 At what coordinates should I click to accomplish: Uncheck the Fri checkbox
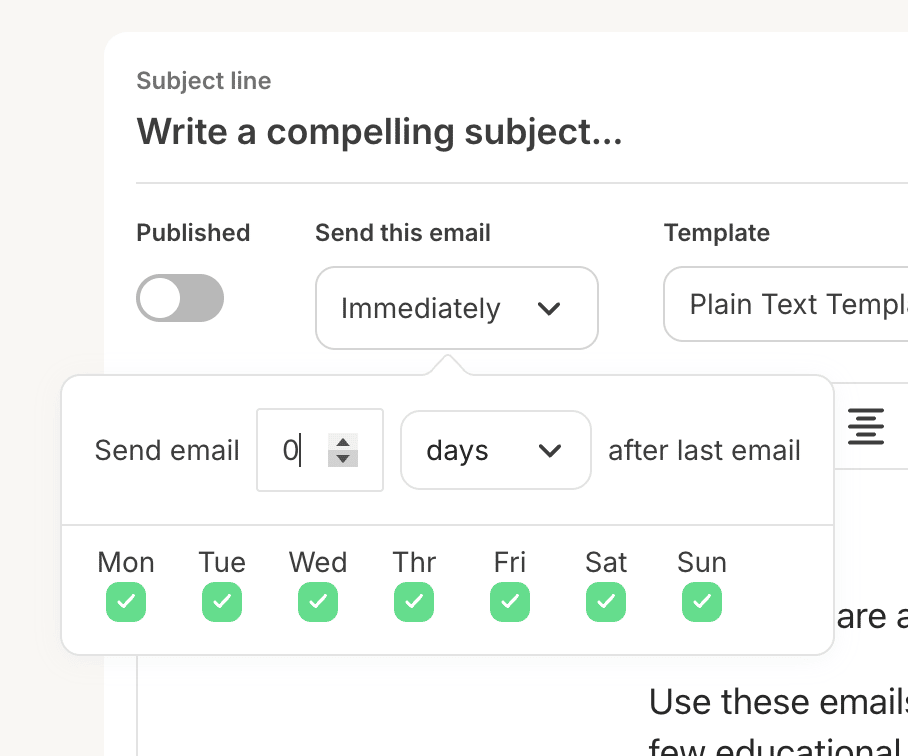(510, 602)
